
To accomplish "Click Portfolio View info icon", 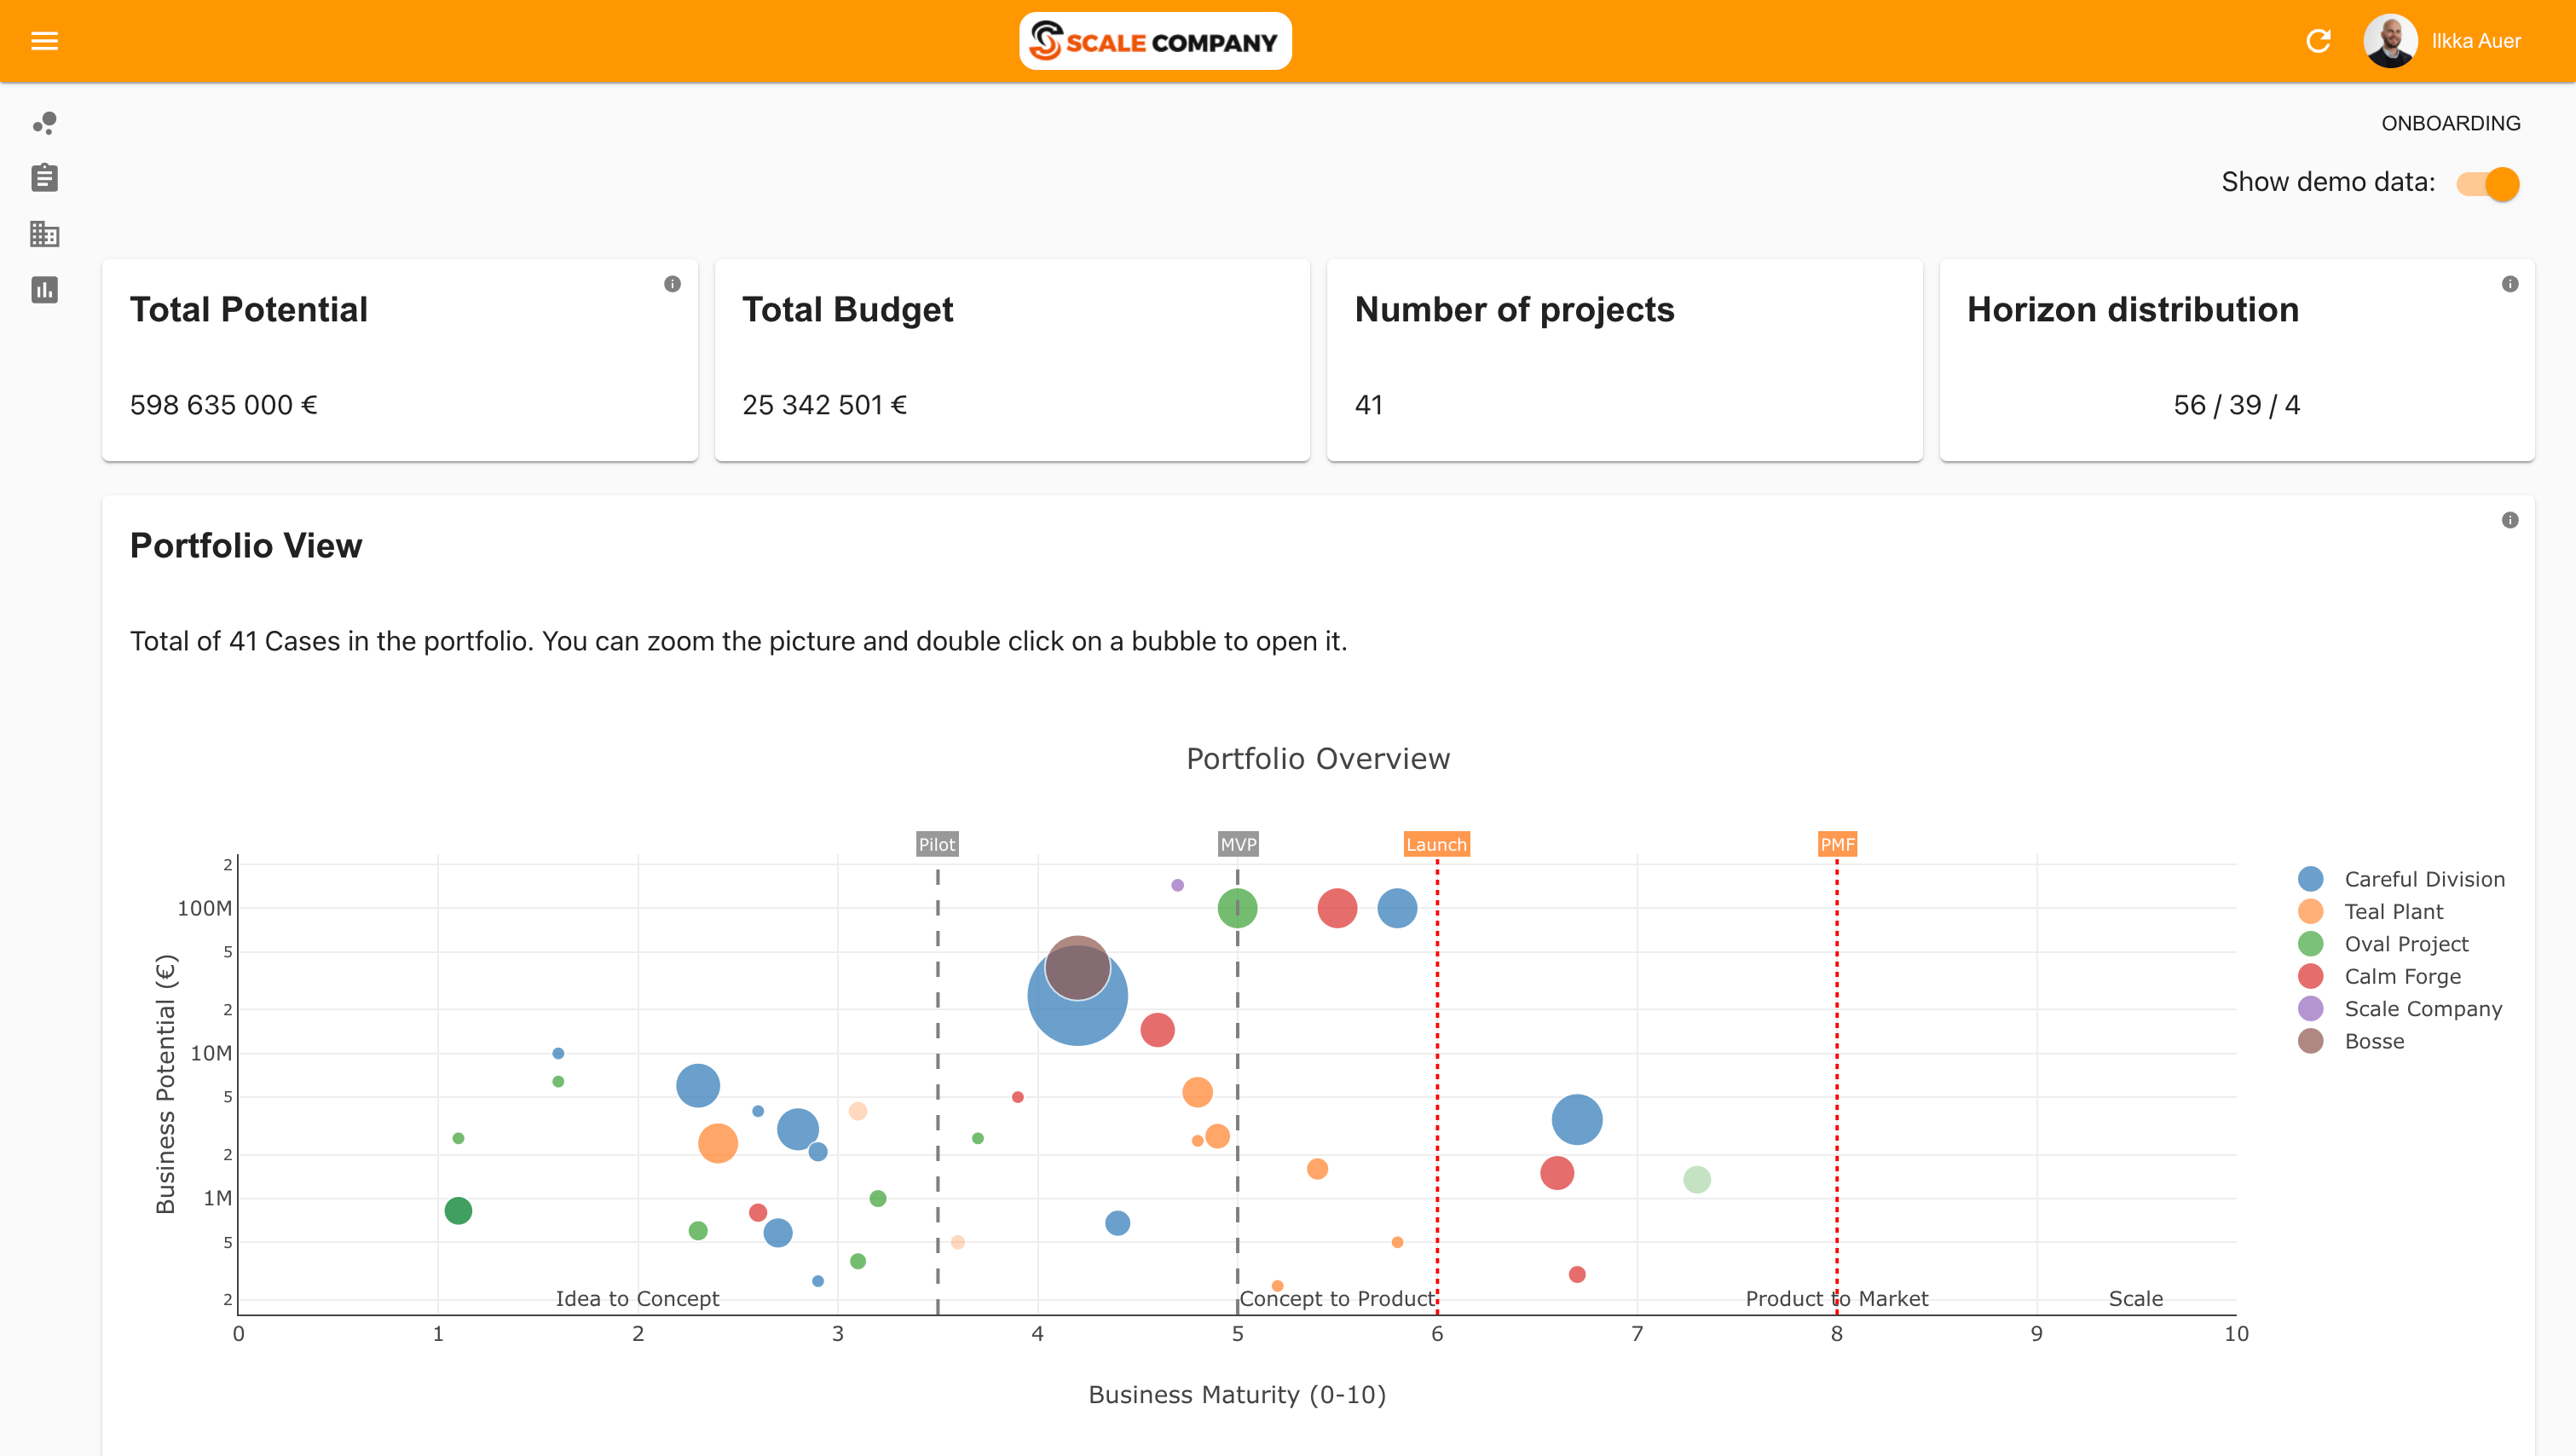I will (x=2509, y=520).
